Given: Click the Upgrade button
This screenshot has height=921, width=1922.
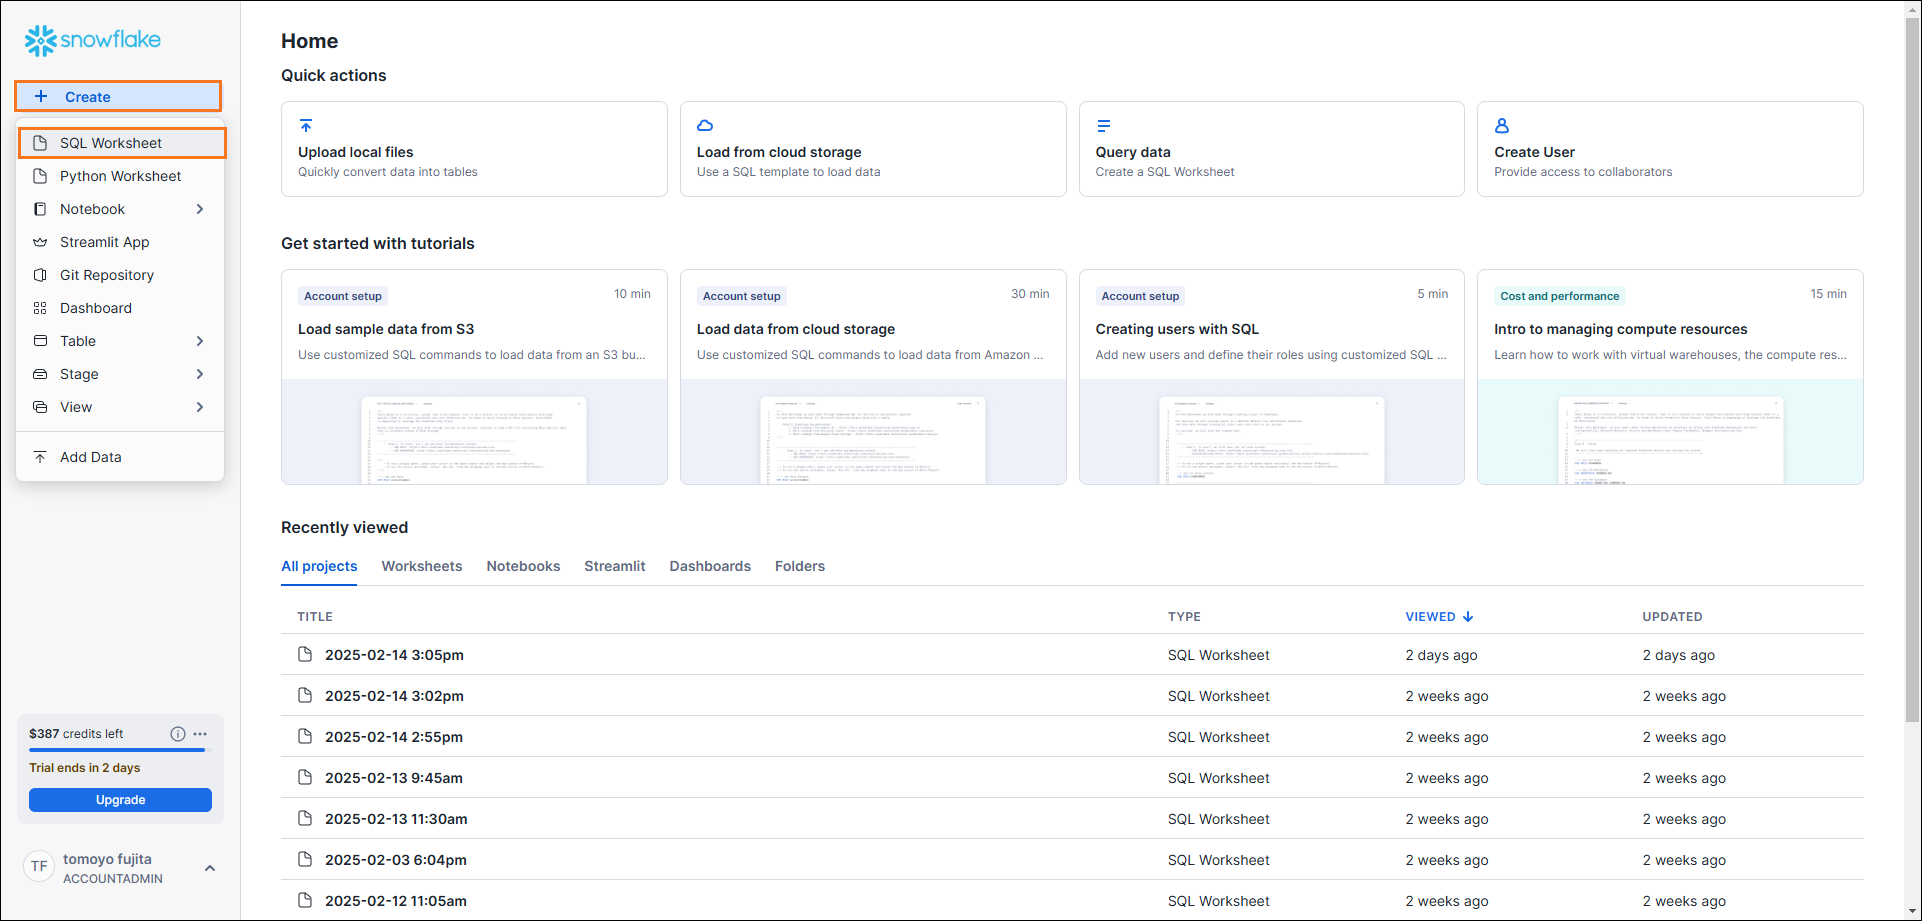Looking at the screenshot, I should click(120, 800).
